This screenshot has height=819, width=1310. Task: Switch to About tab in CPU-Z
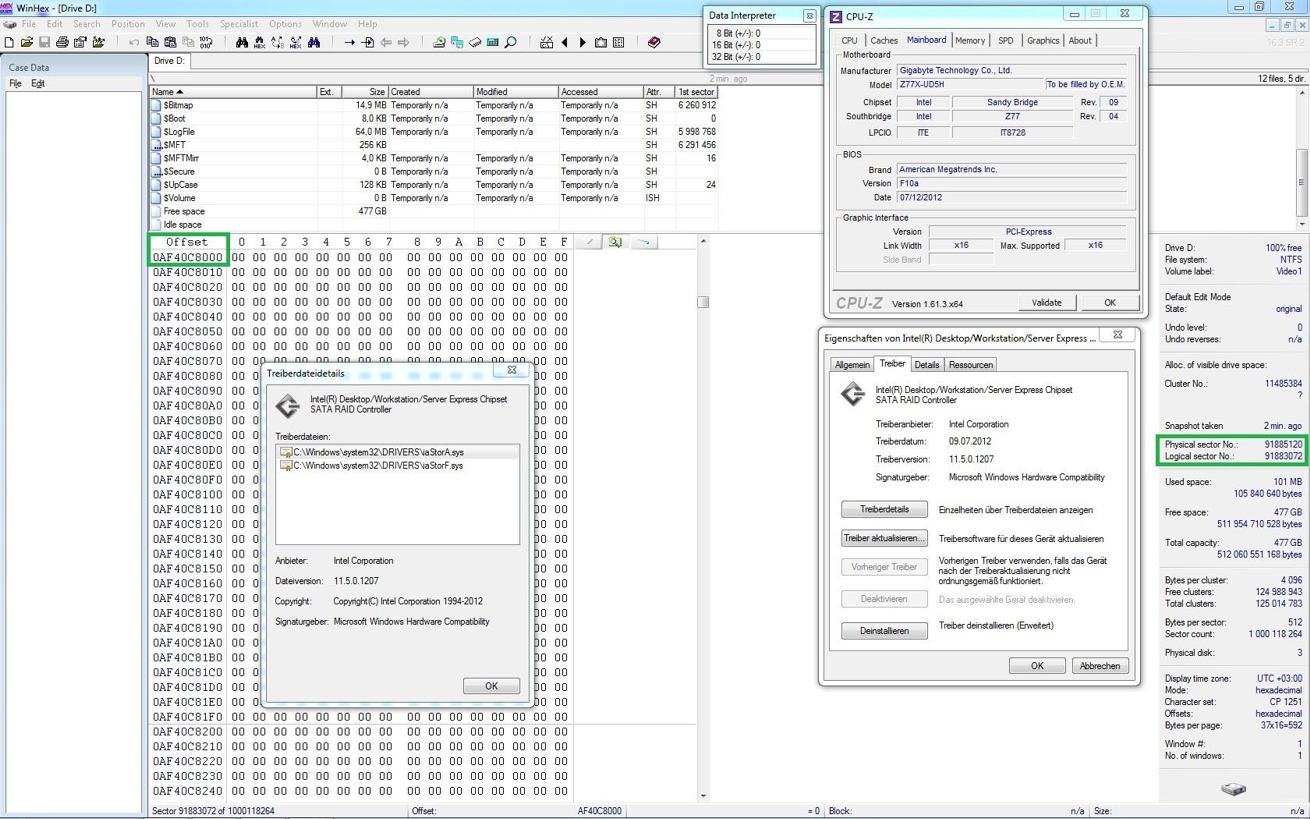(1080, 41)
